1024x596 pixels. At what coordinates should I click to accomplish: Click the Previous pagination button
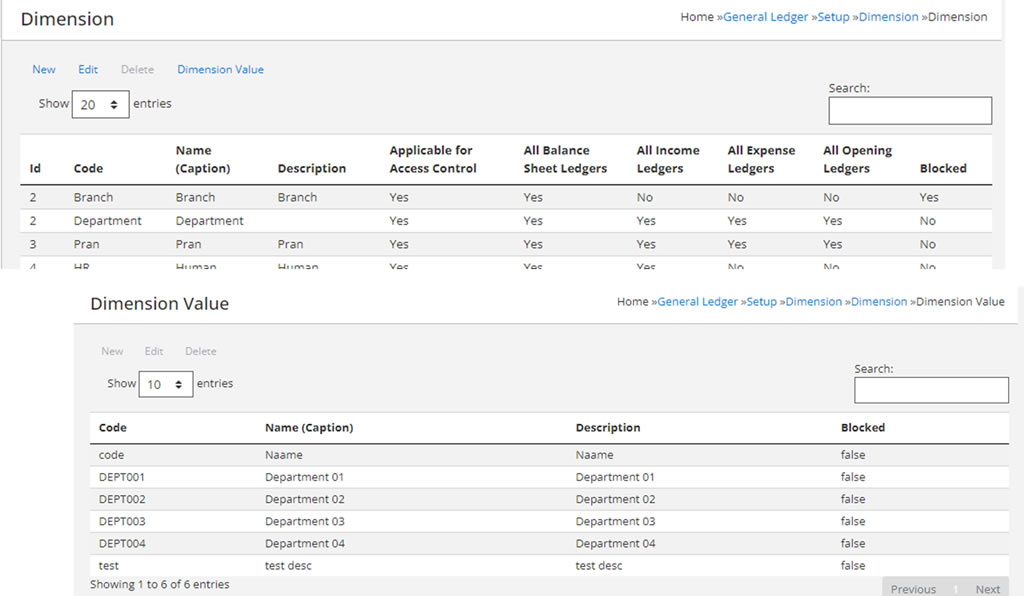pyautogui.click(x=913, y=589)
